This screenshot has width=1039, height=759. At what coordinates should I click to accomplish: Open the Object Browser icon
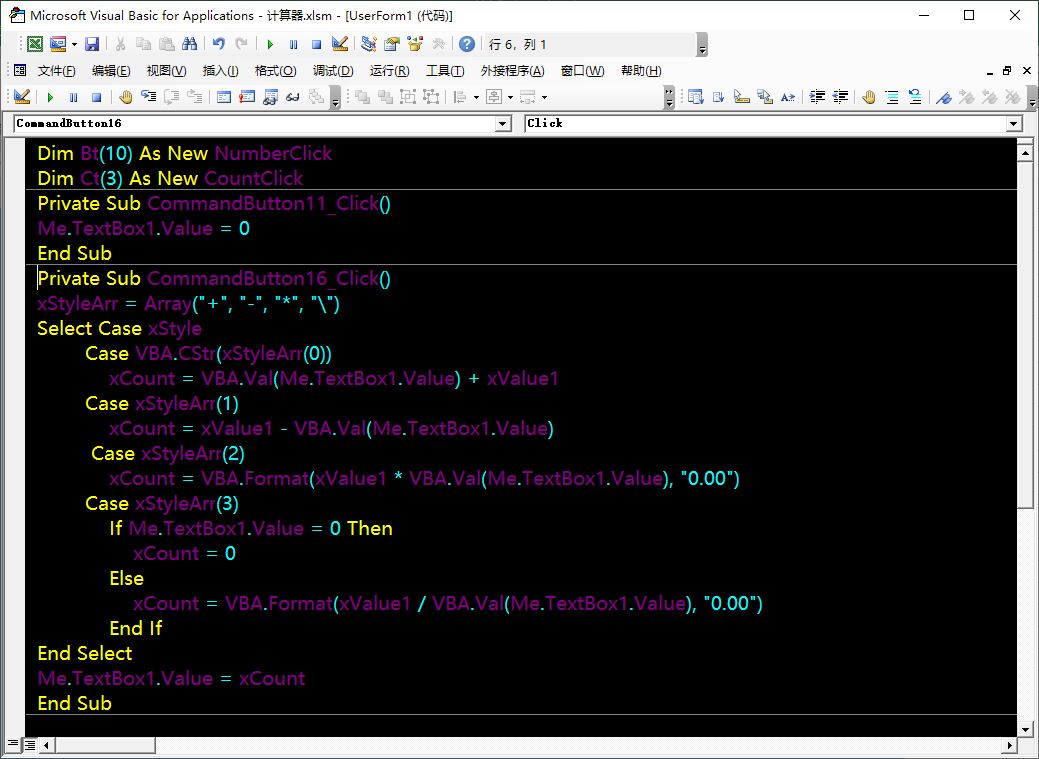click(x=415, y=44)
